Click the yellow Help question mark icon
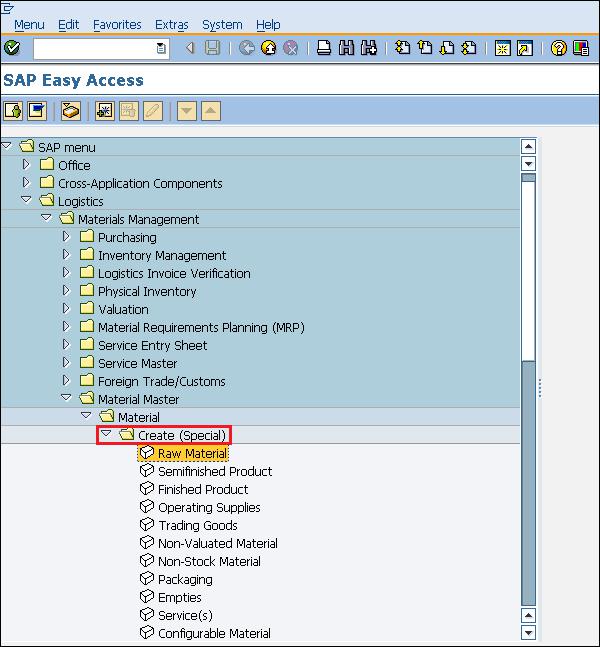 (x=559, y=48)
